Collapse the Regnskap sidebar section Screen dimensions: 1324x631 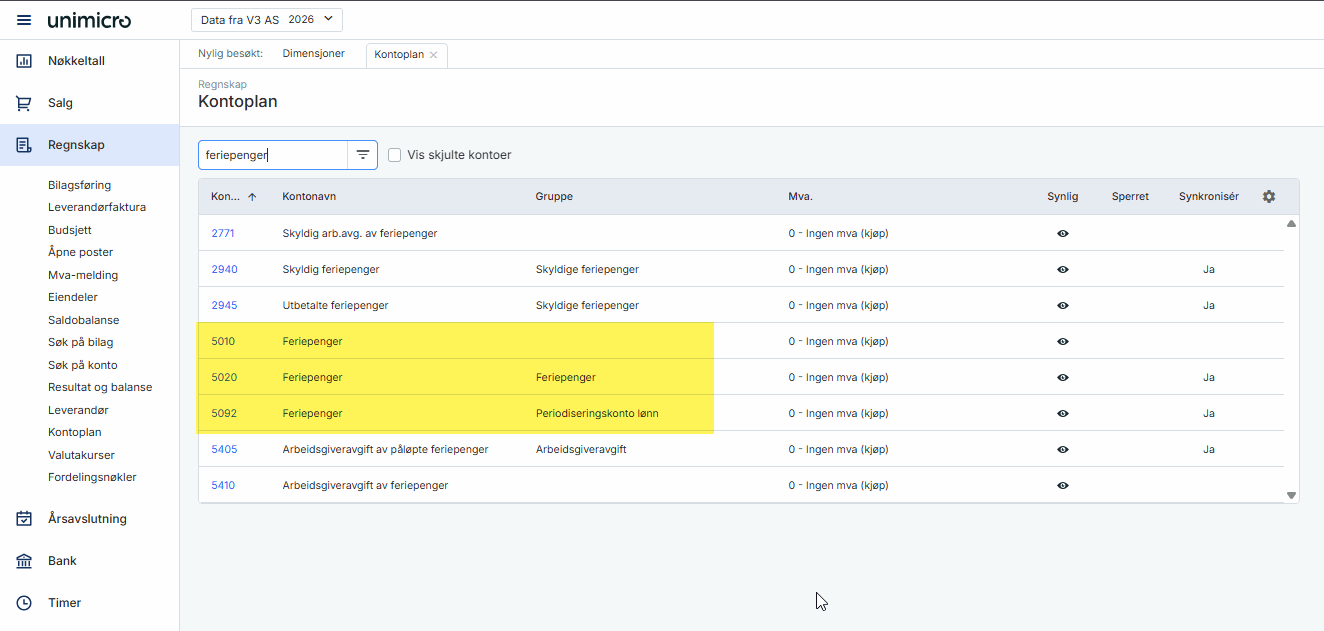[x=76, y=145]
